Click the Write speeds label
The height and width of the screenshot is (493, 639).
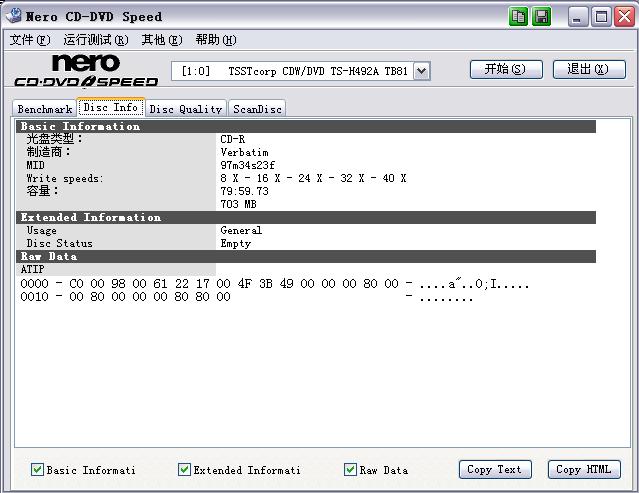coord(65,178)
